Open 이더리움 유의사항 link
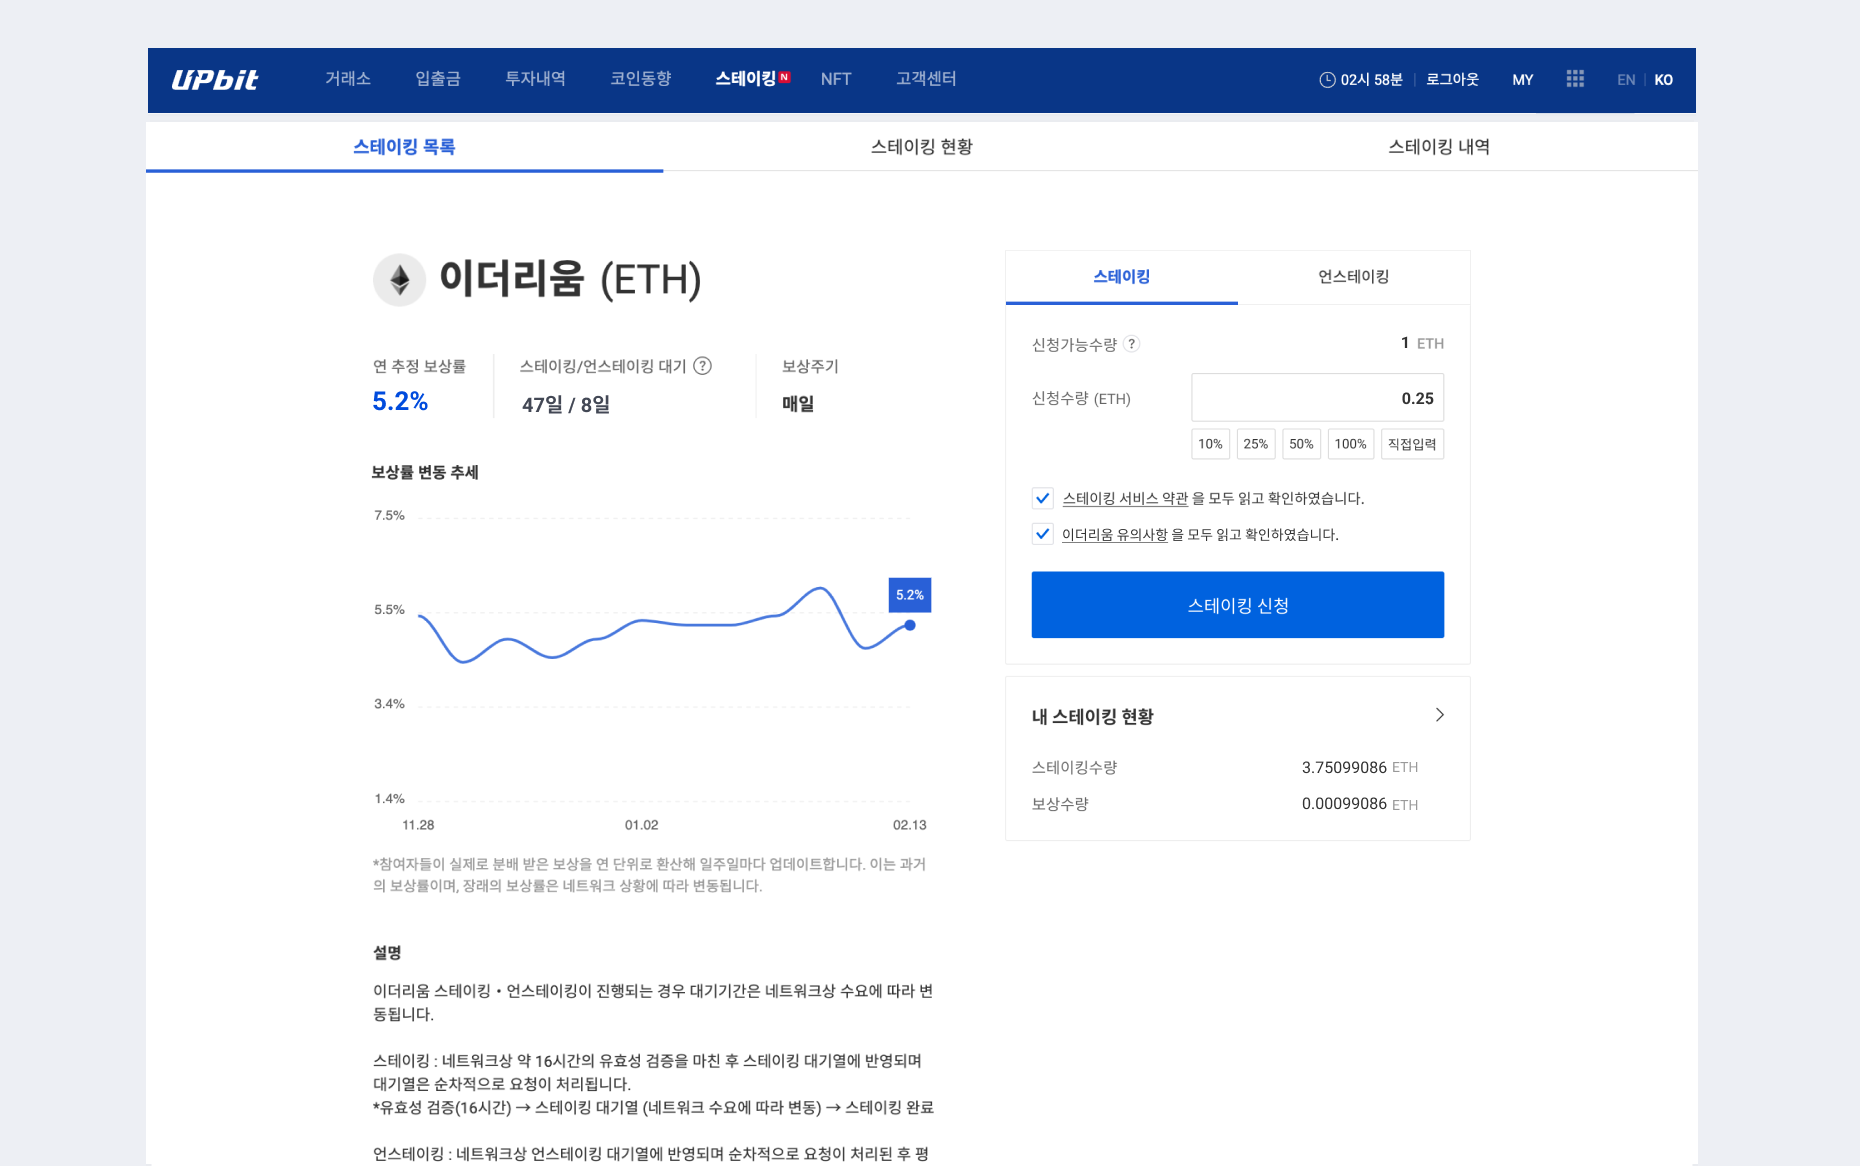Image resolution: width=1860 pixels, height=1166 pixels. tap(1114, 534)
